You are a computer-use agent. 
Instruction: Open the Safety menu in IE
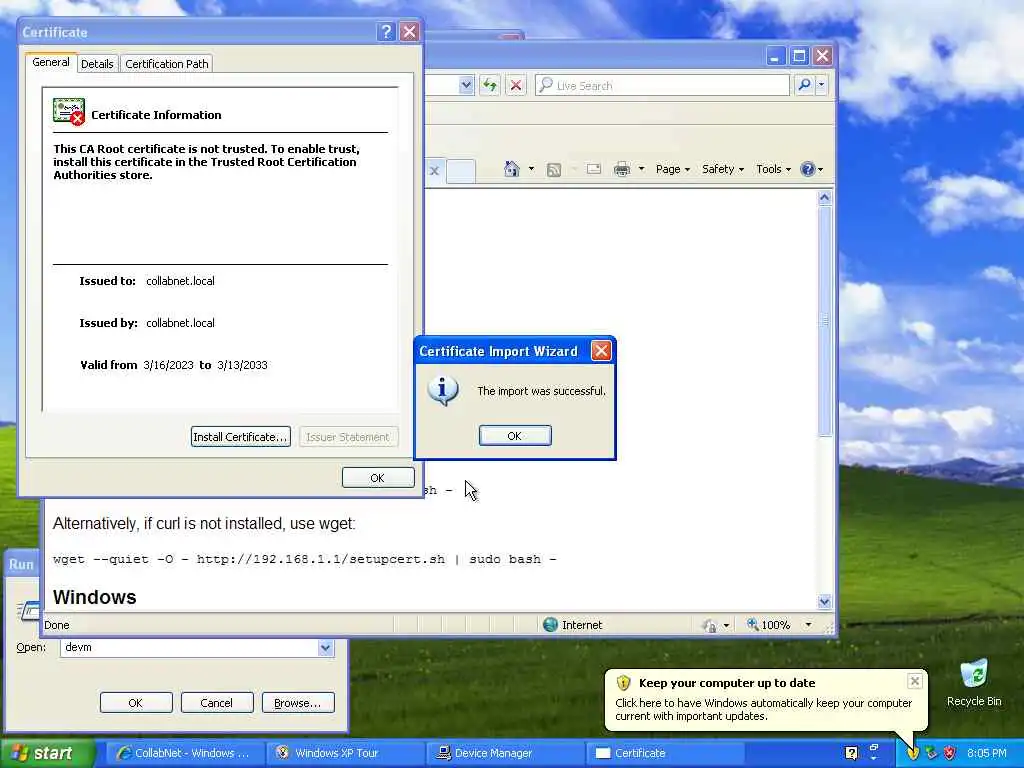coord(723,169)
